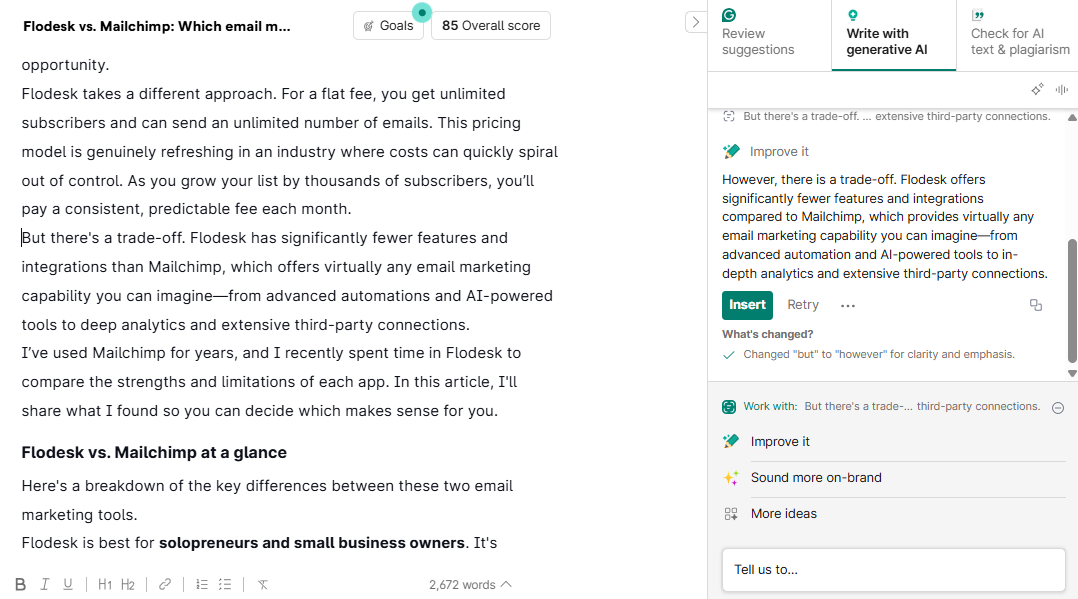Open the Goals settings
1078x599 pixels.
pyautogui.click(x=389, y=26)
